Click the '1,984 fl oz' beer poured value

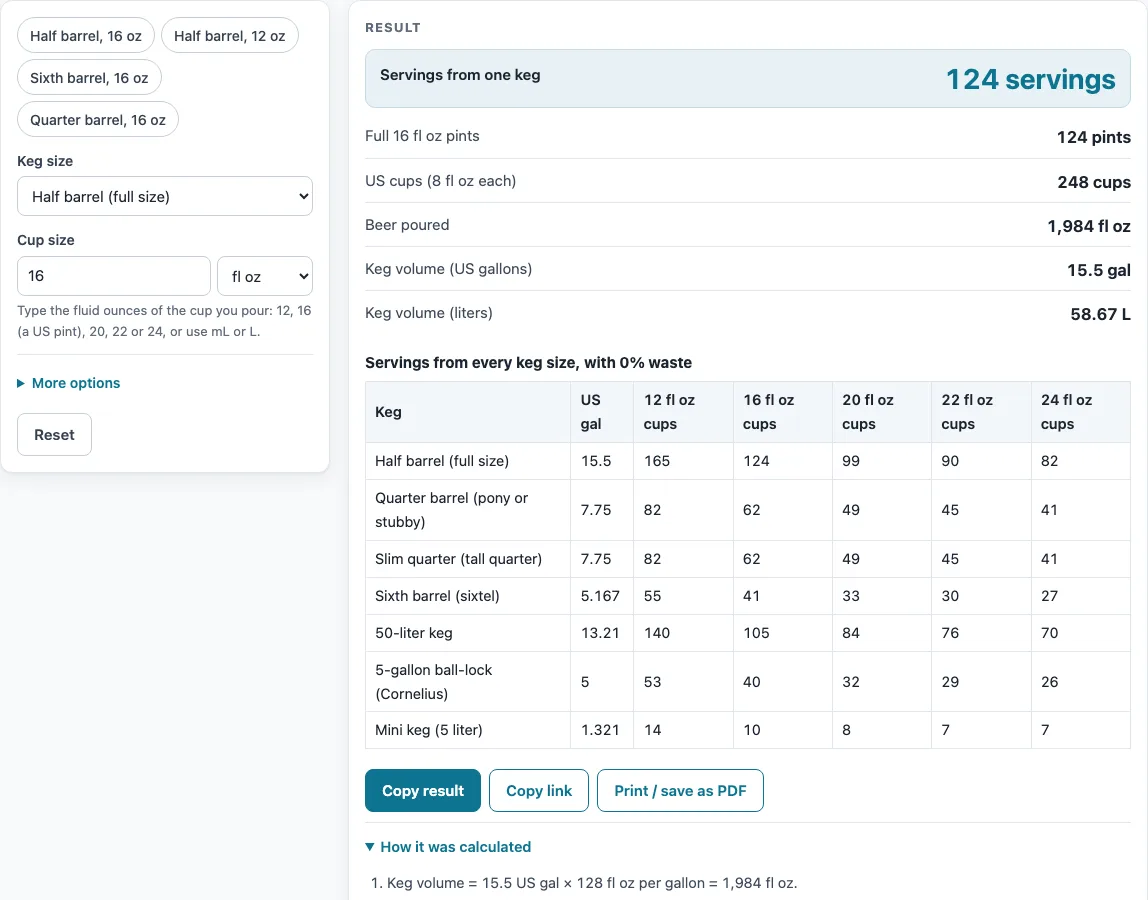[1089, 226]
